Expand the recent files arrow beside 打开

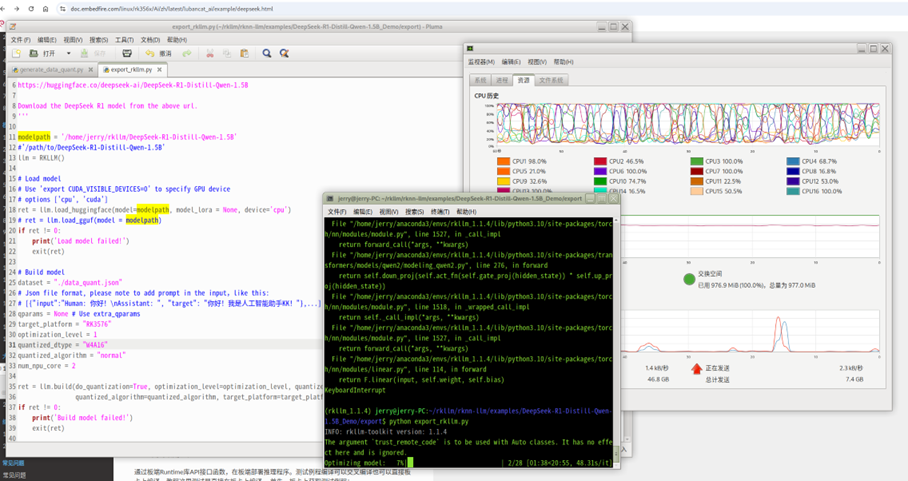coord(68,53)
